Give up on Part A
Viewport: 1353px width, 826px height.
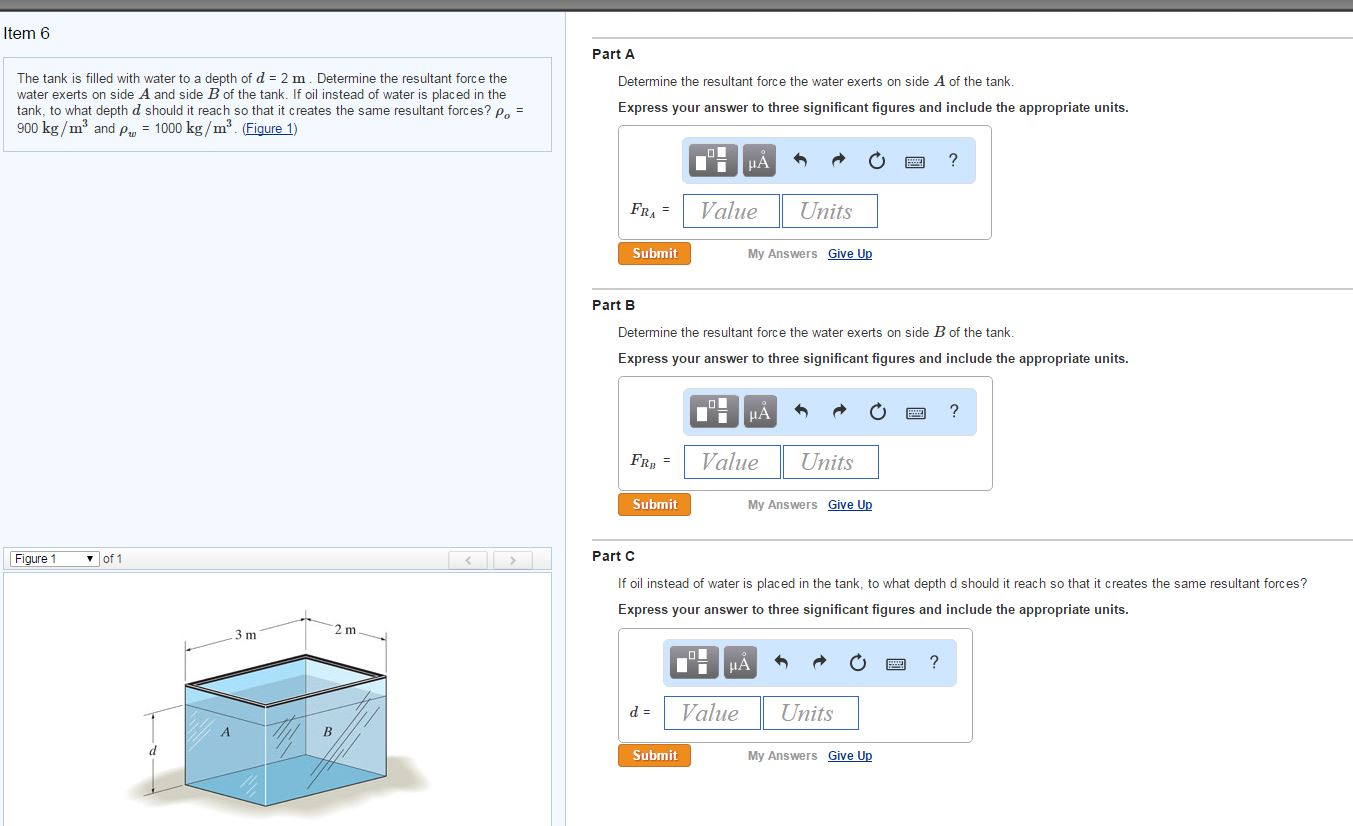(850, 254)
